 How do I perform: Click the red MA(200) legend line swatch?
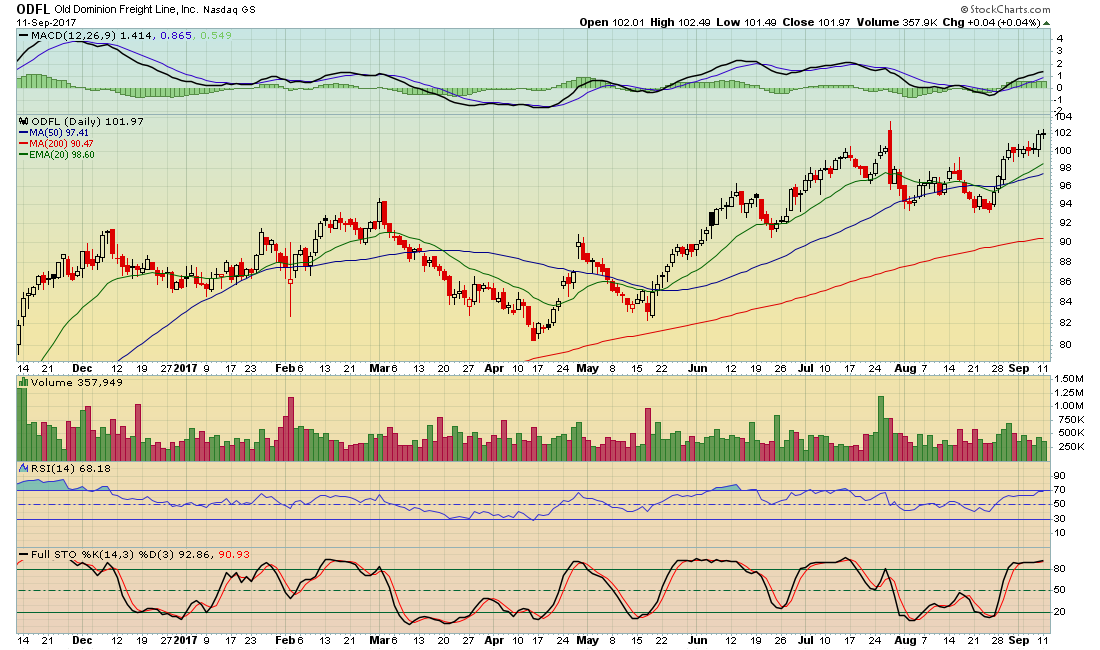[23, 144]
